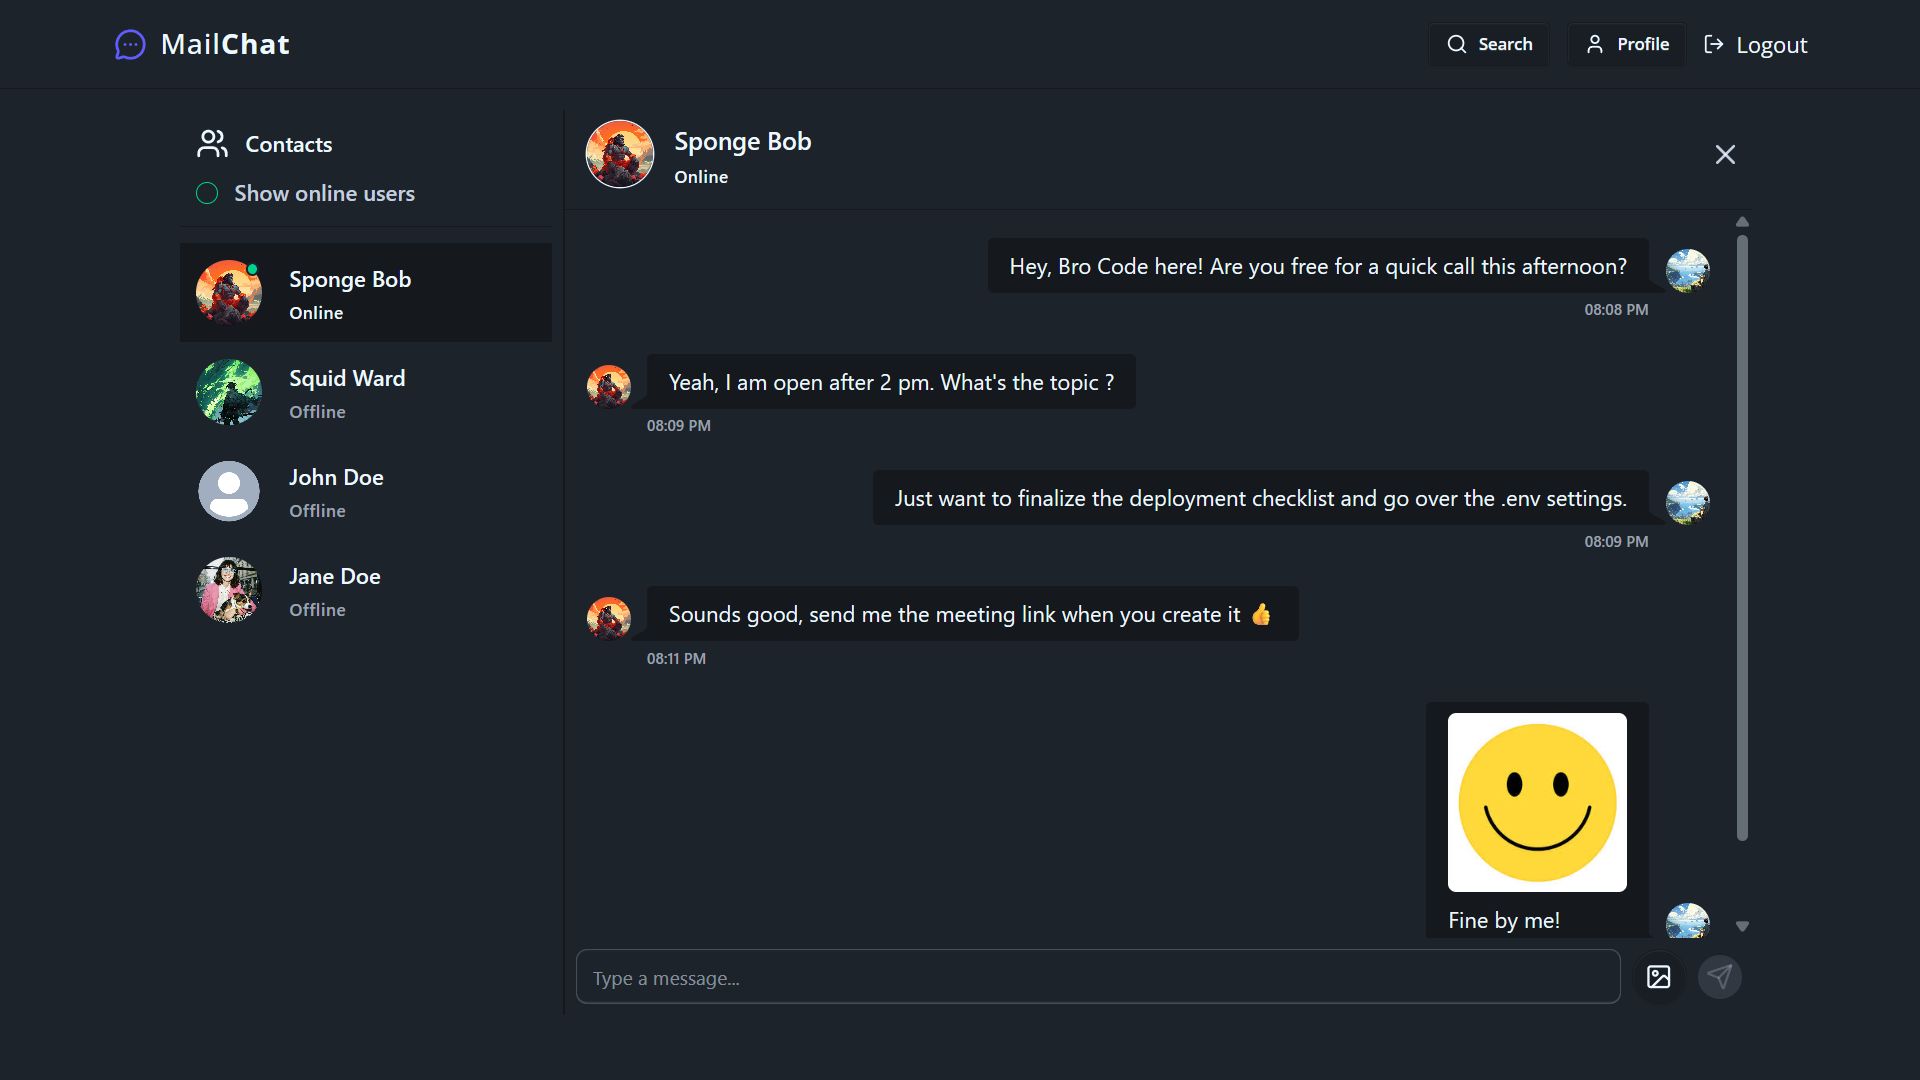Toggle the Show online users checkbox
1920x1080 pixels.
tap(207, 194)
